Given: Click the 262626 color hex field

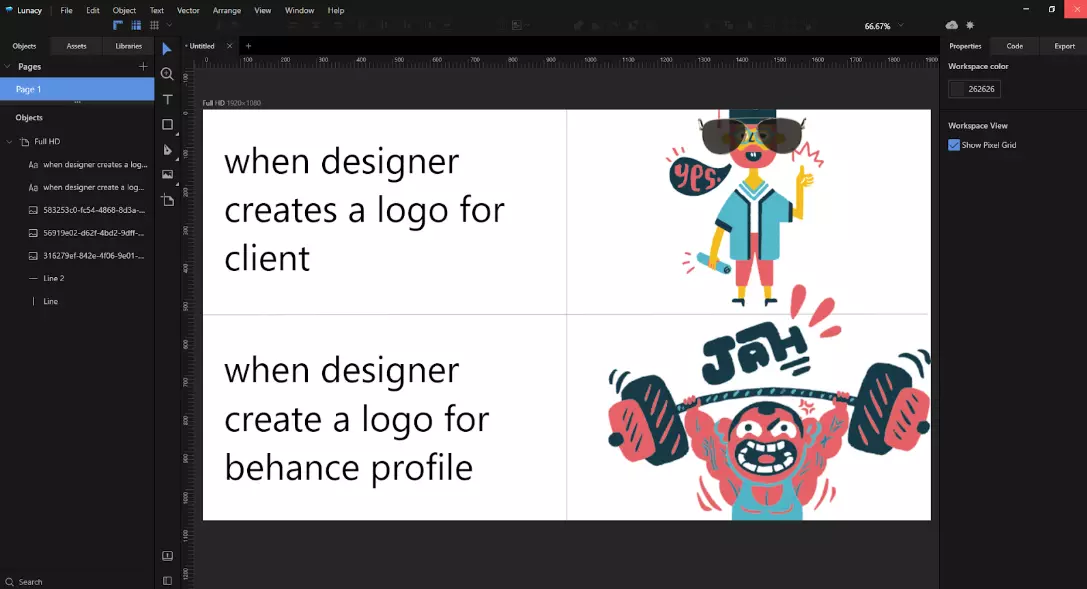Looking at the screenshot, I should (982, 89).
